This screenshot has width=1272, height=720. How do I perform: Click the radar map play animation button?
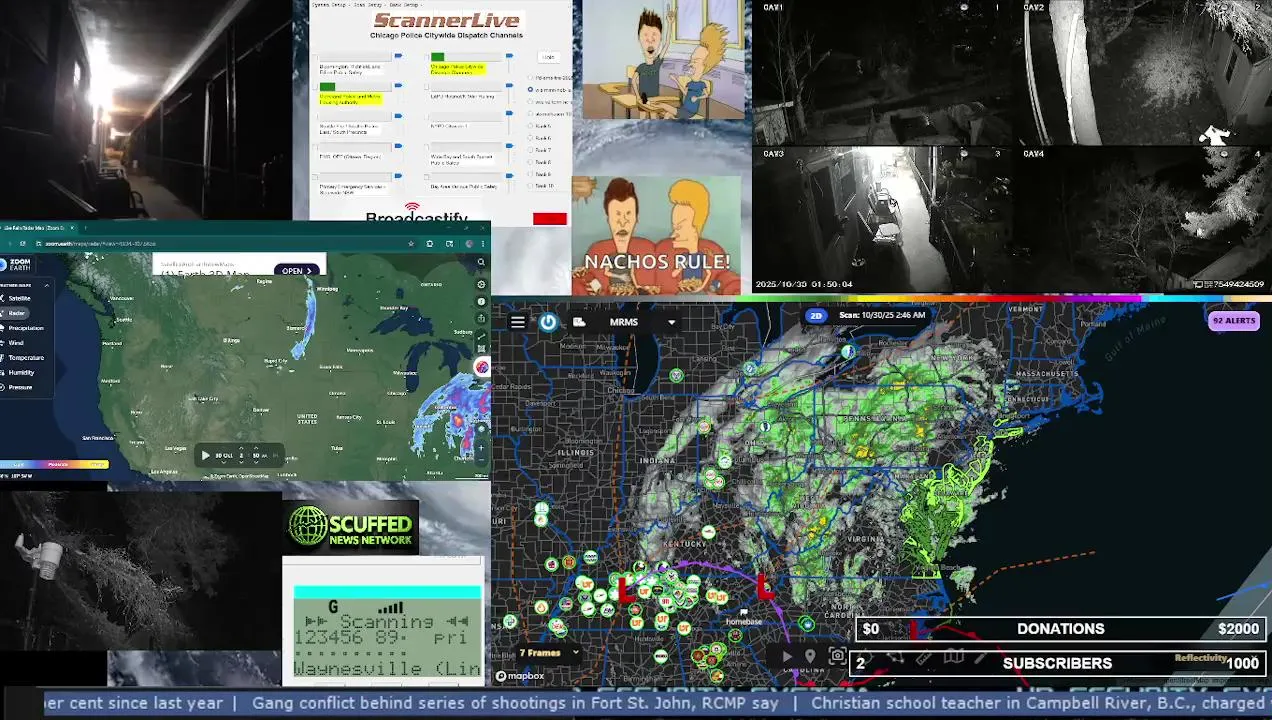point(787,657)
